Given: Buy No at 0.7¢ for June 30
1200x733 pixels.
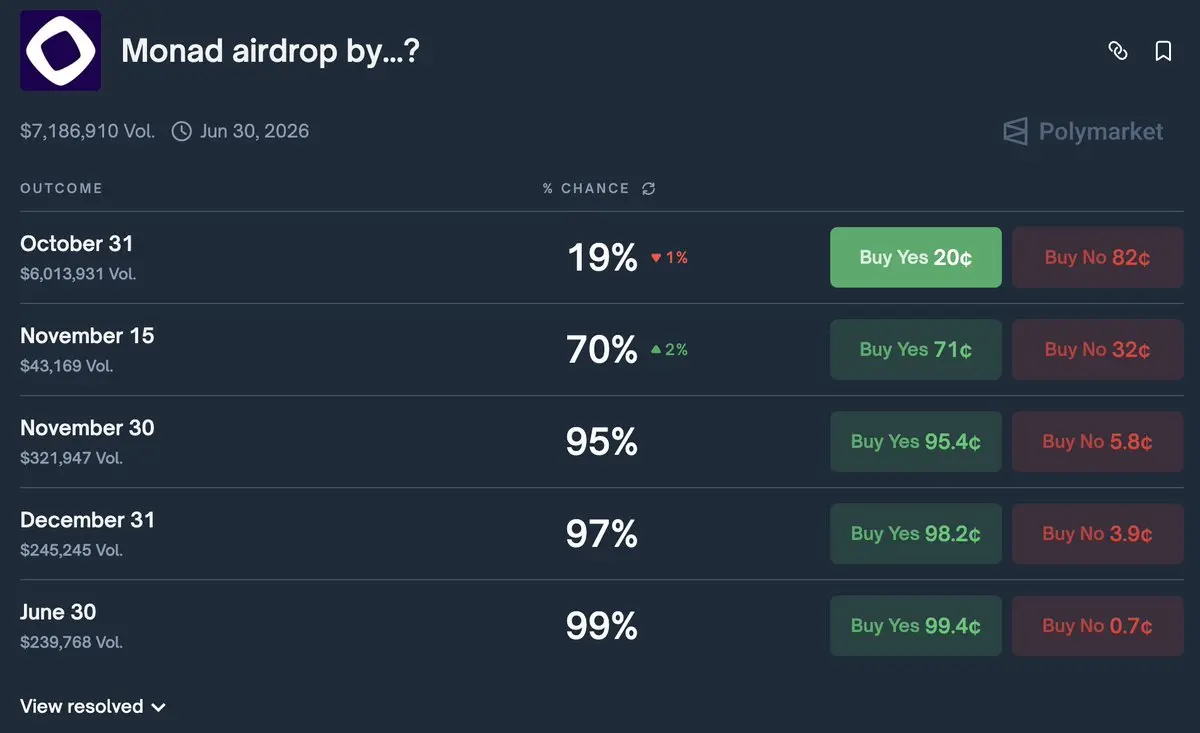Looking at the screenshot, I should pos(1097,625).
